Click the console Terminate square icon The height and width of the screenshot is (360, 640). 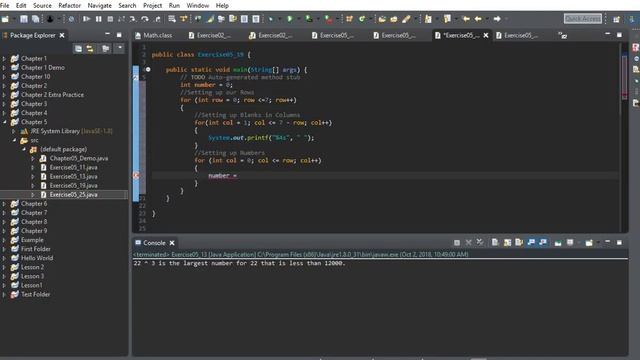[x=457, y=243]
